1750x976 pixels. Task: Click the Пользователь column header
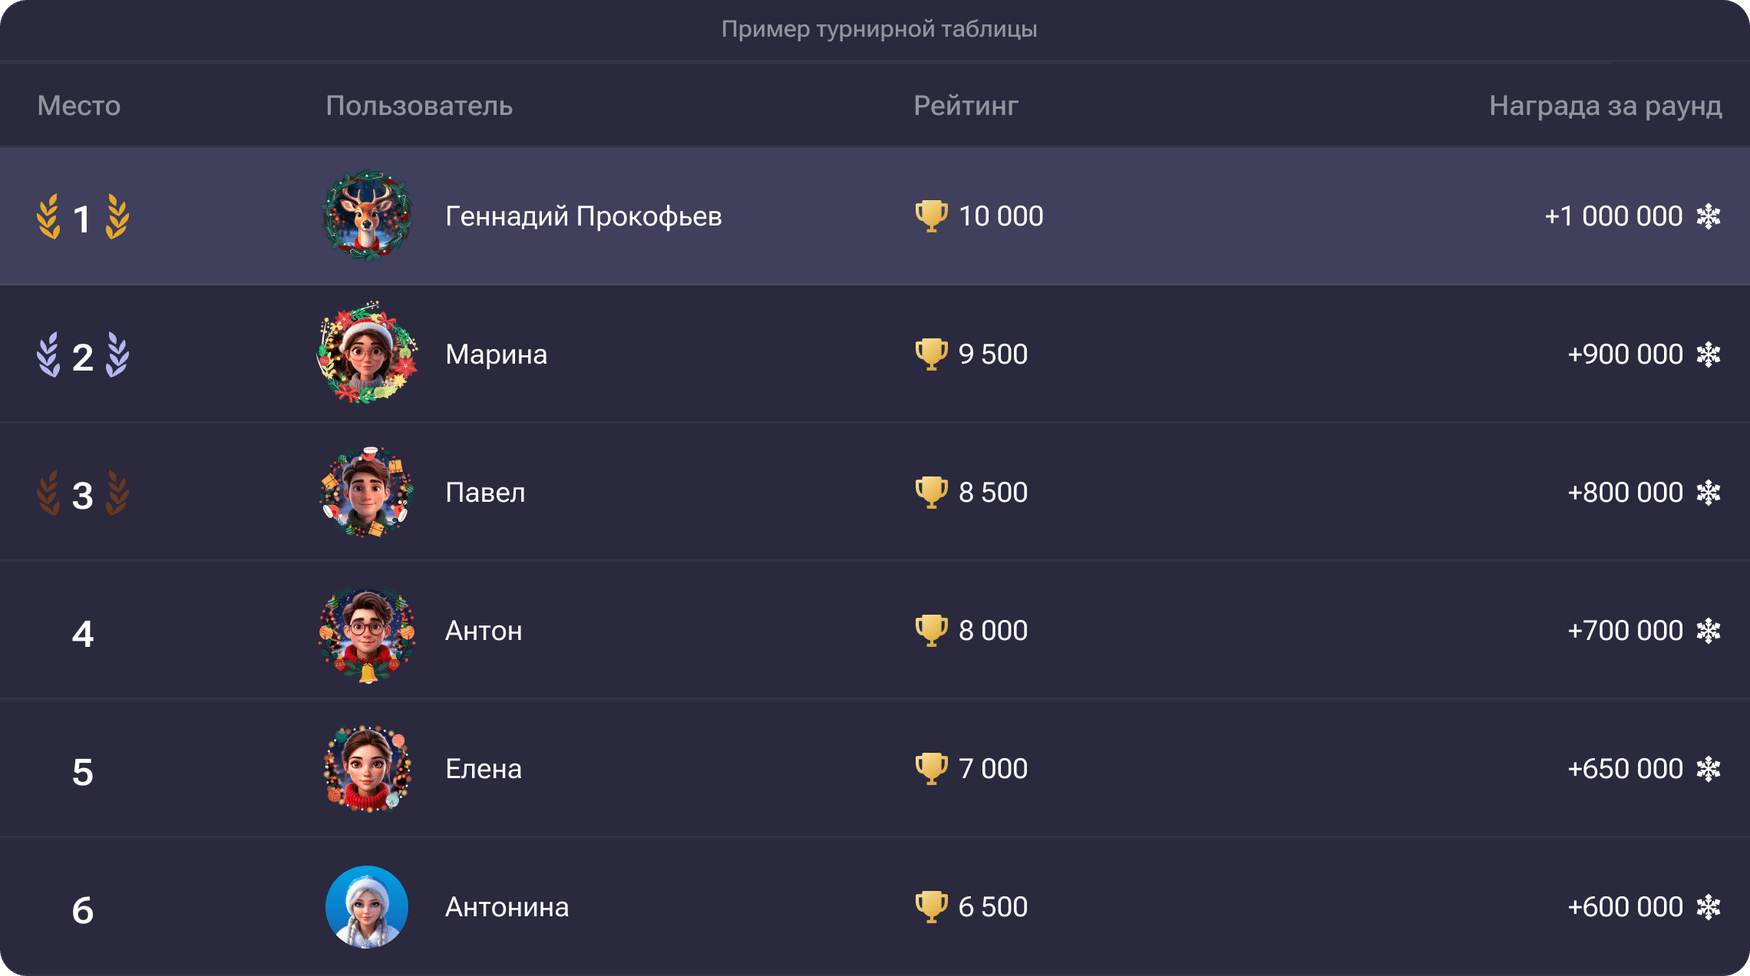point(419,106)
